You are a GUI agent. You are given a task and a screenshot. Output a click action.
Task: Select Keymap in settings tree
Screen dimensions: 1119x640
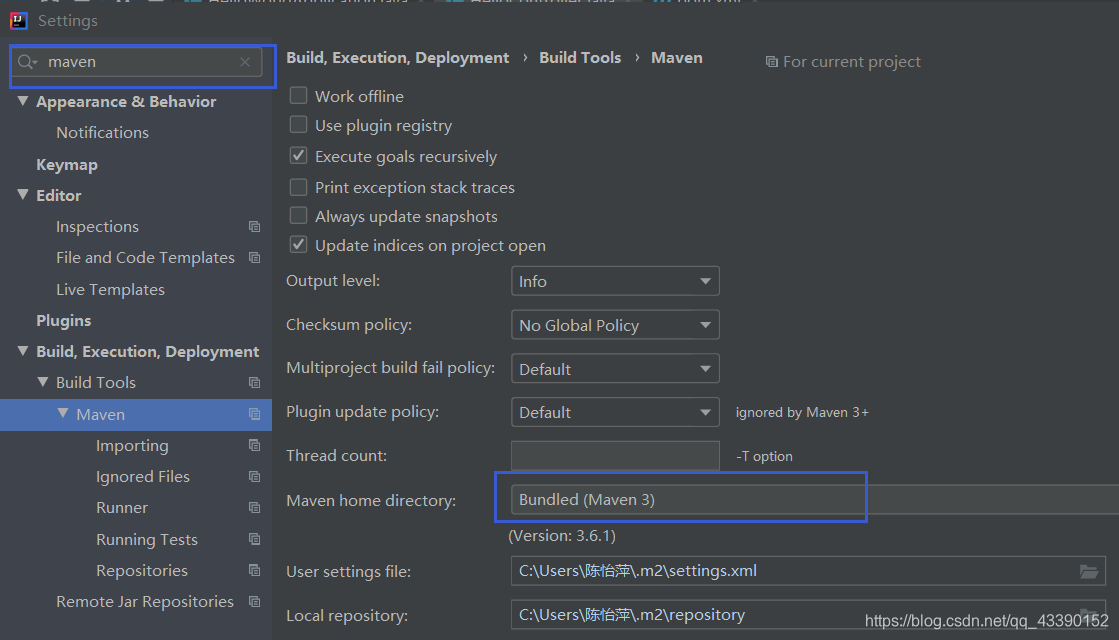67,165
